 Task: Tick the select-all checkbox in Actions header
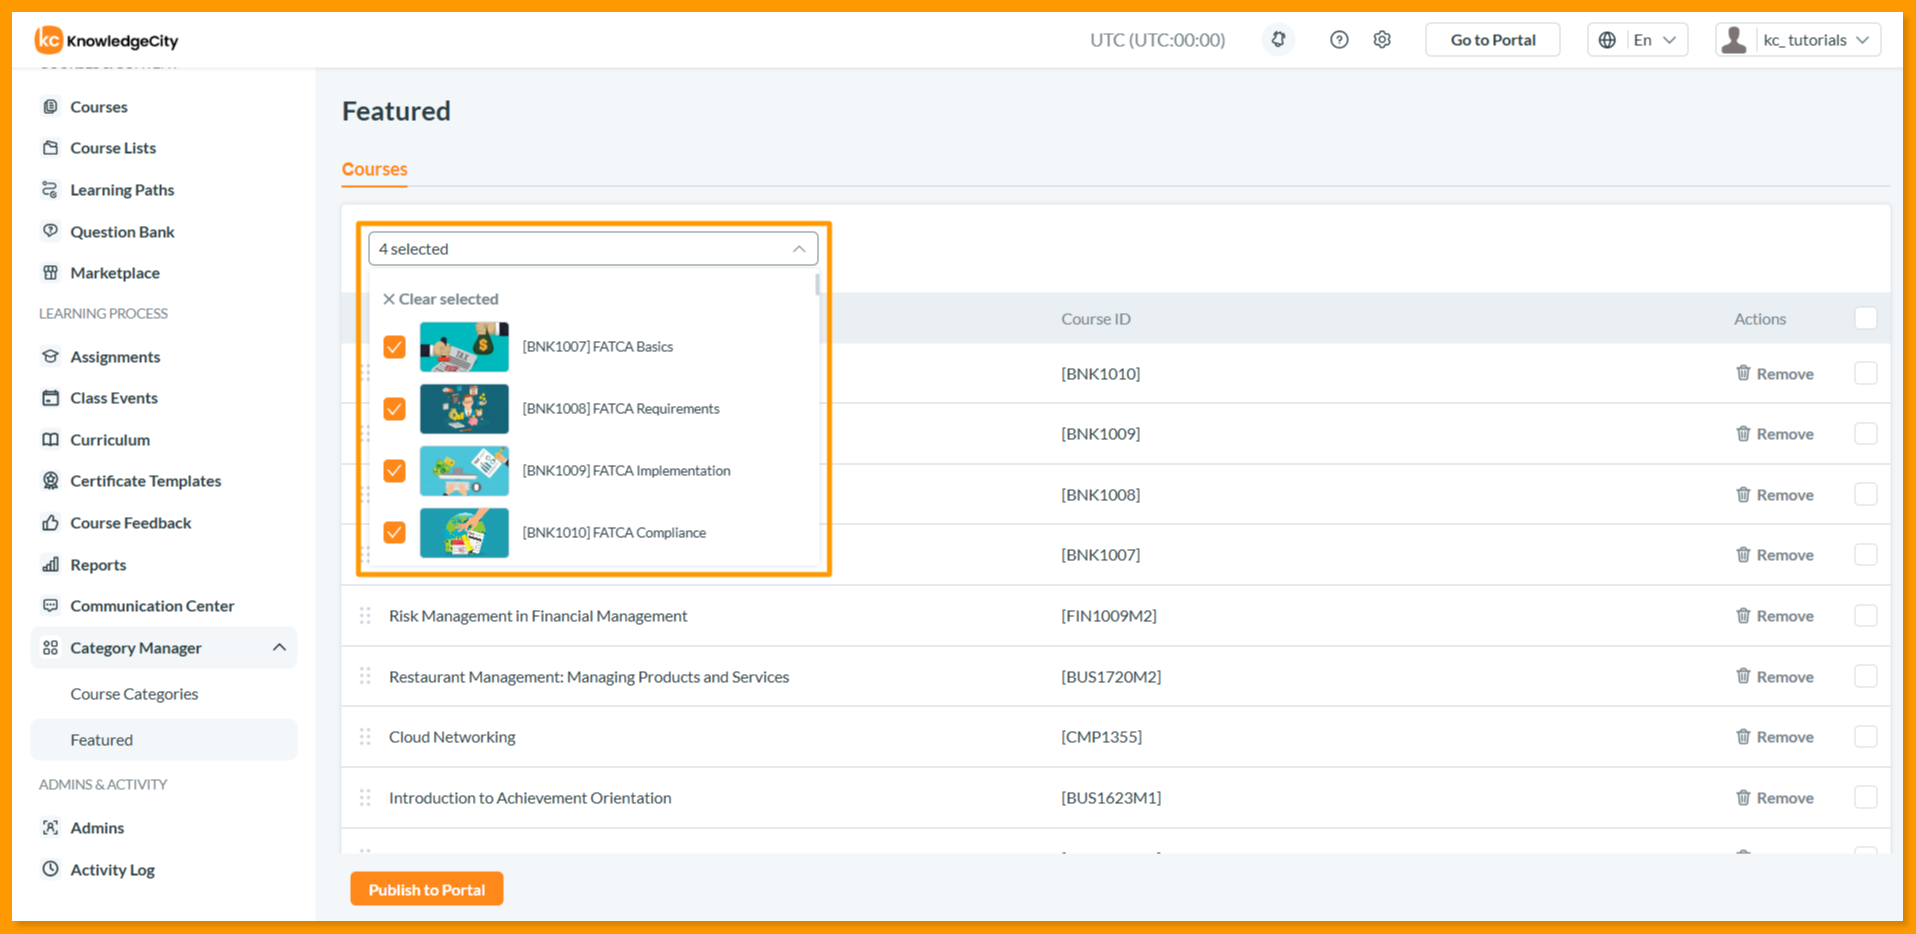click(1865, 318)
